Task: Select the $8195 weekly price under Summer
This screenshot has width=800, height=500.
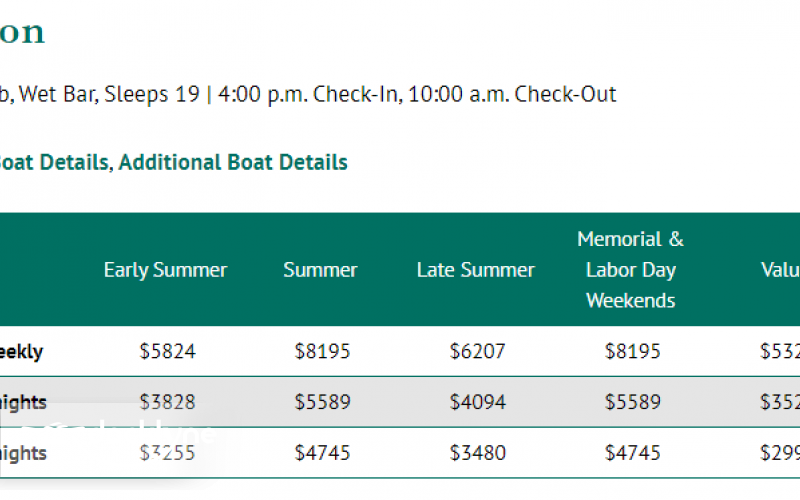Action: (x=322, y=352)
